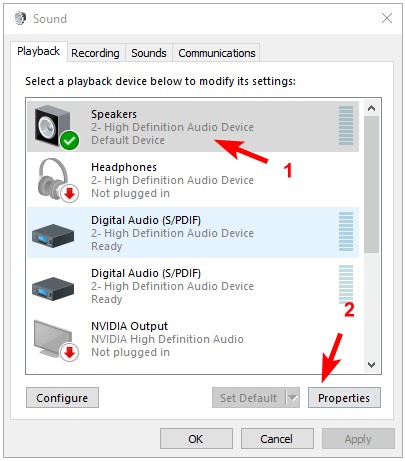Confirm with the OK button
The image size is (405, 461).
pyautogui.click(x=196, y=439)
